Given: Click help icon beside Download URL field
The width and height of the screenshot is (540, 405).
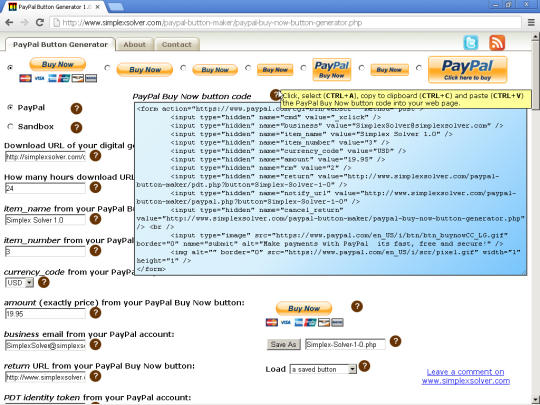Looking at the screenshot, I should click(x=95, y=156).
